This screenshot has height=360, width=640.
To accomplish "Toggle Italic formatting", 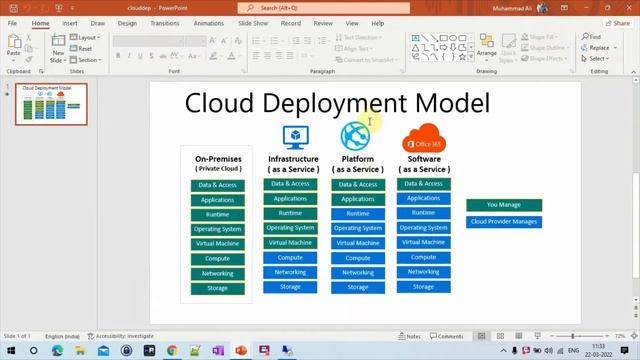I will point(129,56).
